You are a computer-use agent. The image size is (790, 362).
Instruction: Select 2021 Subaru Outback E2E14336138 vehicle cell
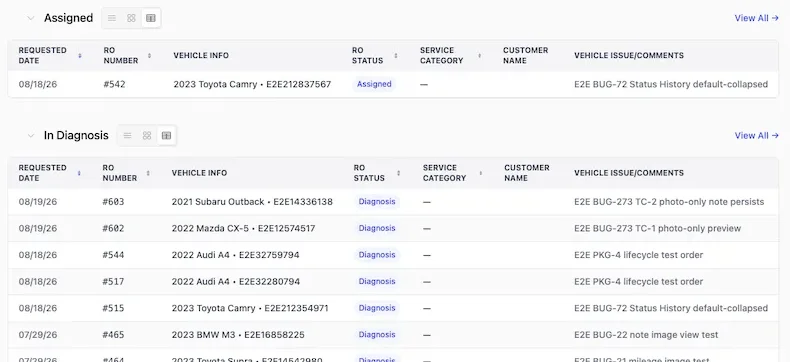[x=252, y=202]
